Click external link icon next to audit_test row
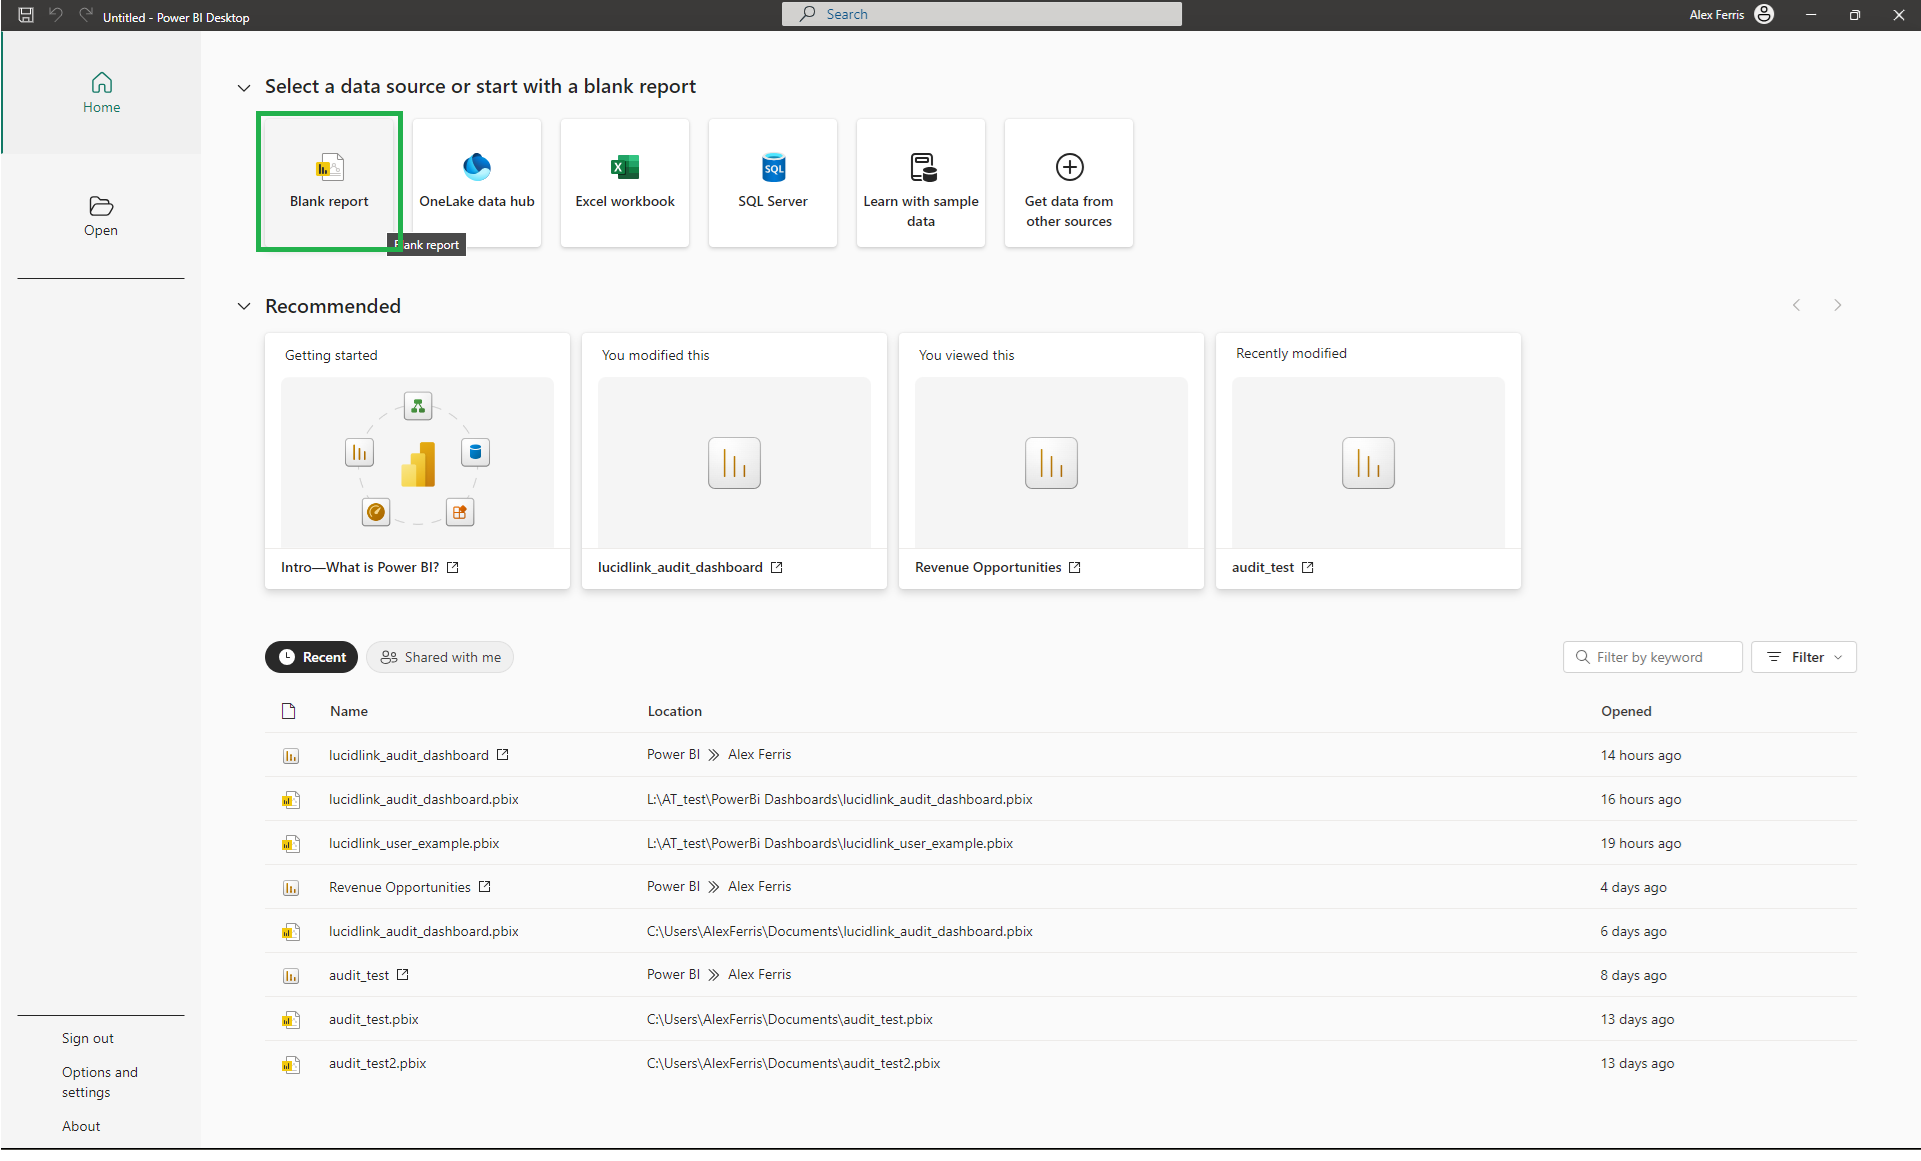Image resolution: width=1921 pixels, height=1161 pixels. click(403, 974)
